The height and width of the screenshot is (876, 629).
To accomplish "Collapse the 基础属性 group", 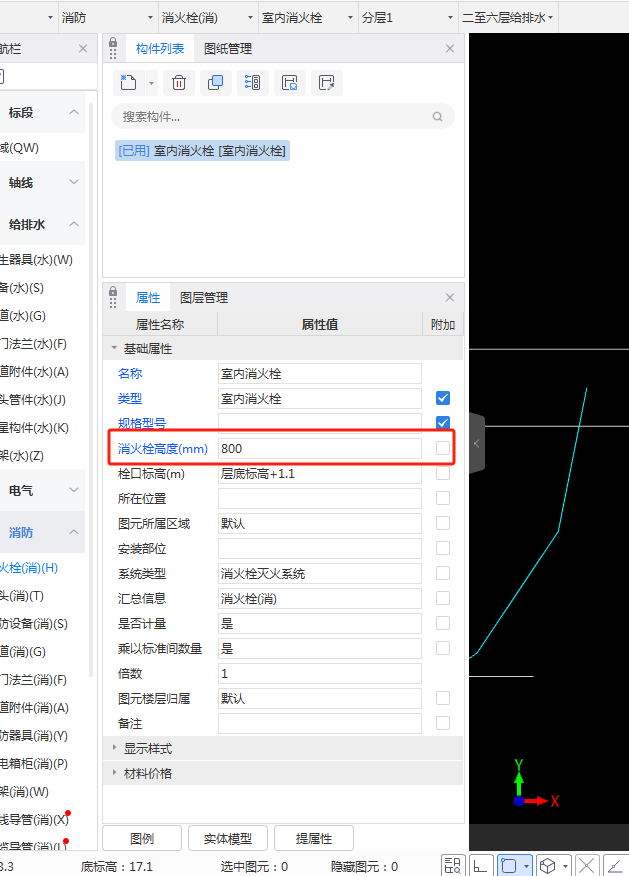I will pos(114,348).
